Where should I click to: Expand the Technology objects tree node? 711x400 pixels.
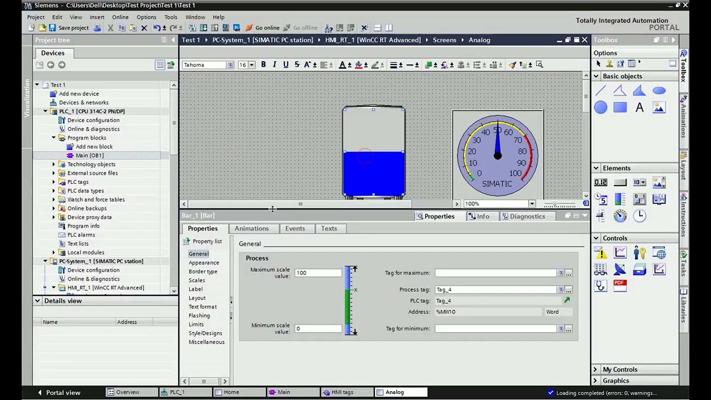point(54,164)
